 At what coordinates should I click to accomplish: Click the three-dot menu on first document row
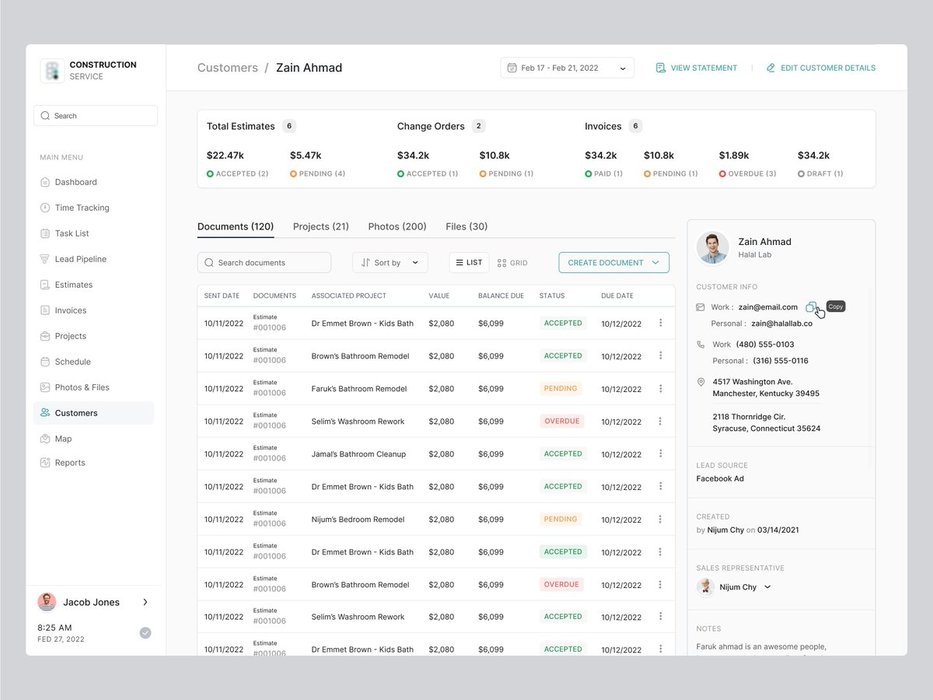tap(660, 323)
